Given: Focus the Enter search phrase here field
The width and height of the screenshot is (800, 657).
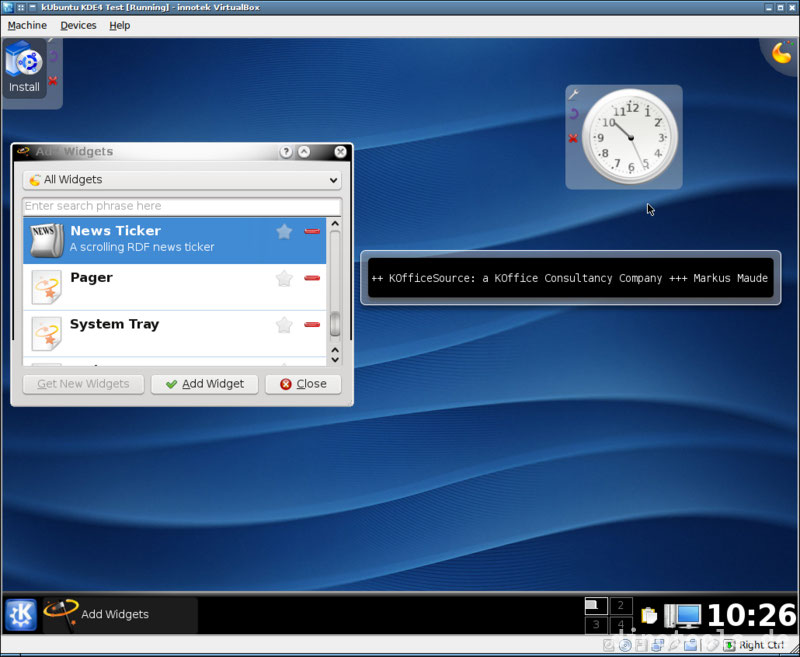Looking at the screenshot, I should [182, 206].
